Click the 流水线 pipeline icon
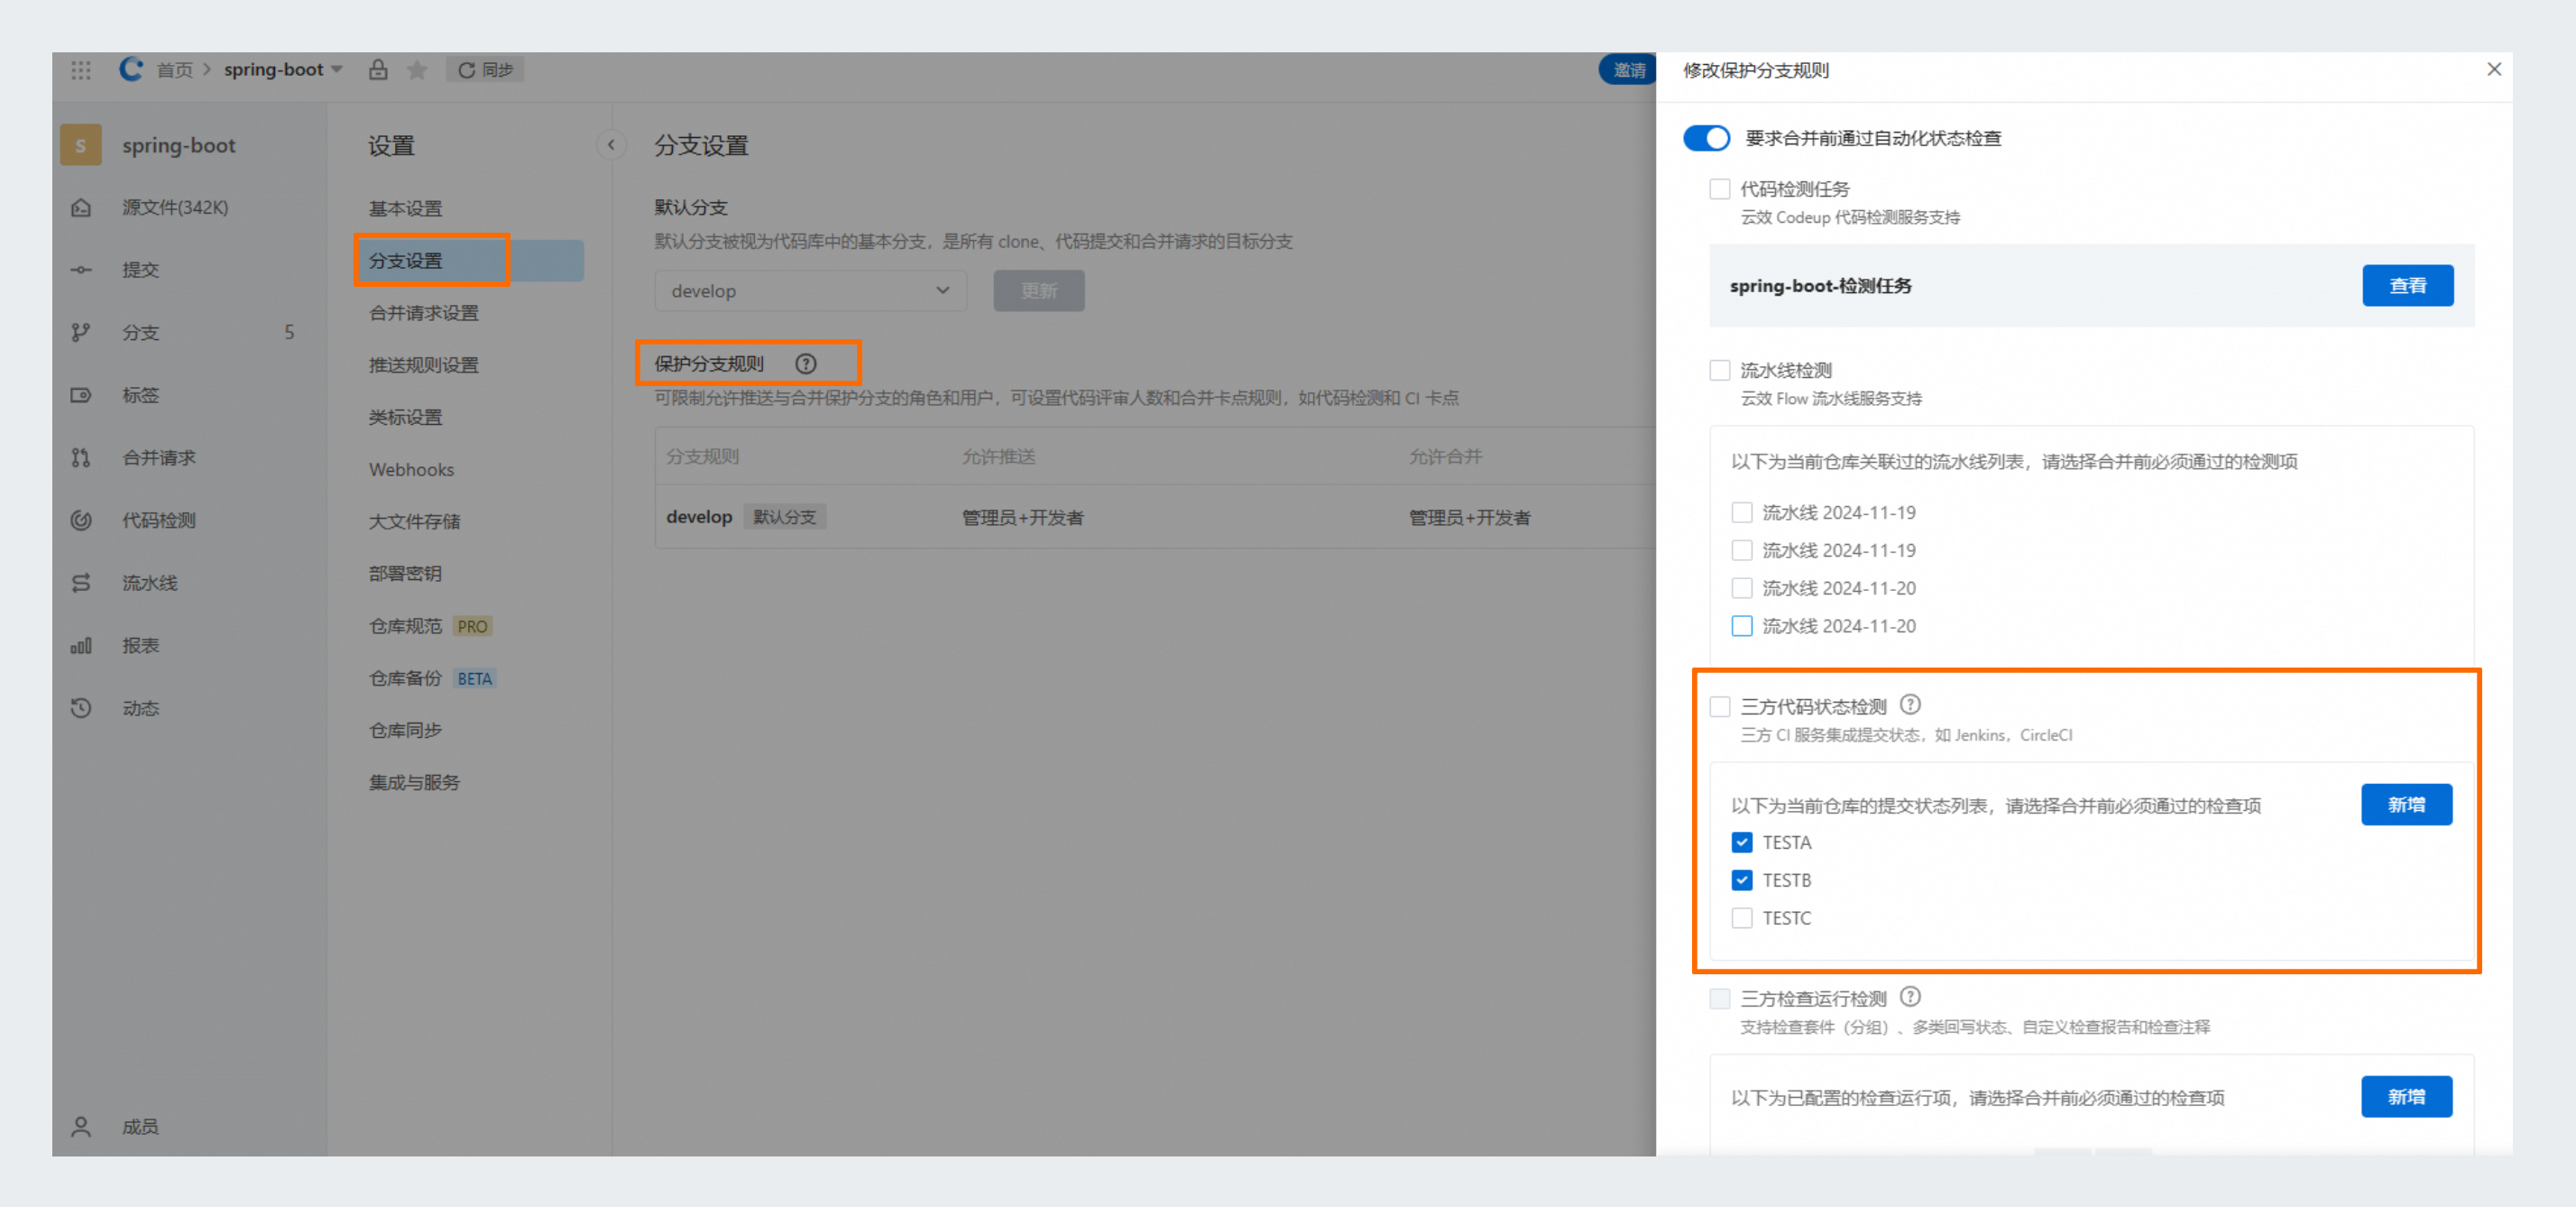Viewport: 2576px width, 1207px height. [x=81, y=583]
